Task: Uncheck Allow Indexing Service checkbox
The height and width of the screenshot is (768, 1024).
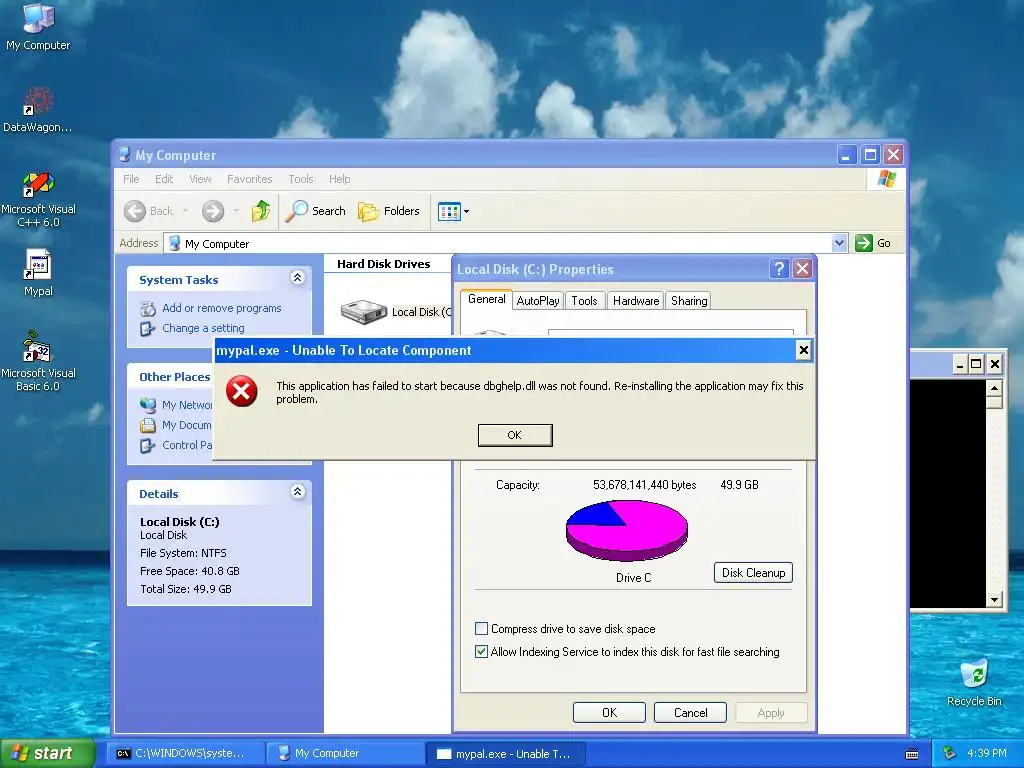Action: [481, 652]
